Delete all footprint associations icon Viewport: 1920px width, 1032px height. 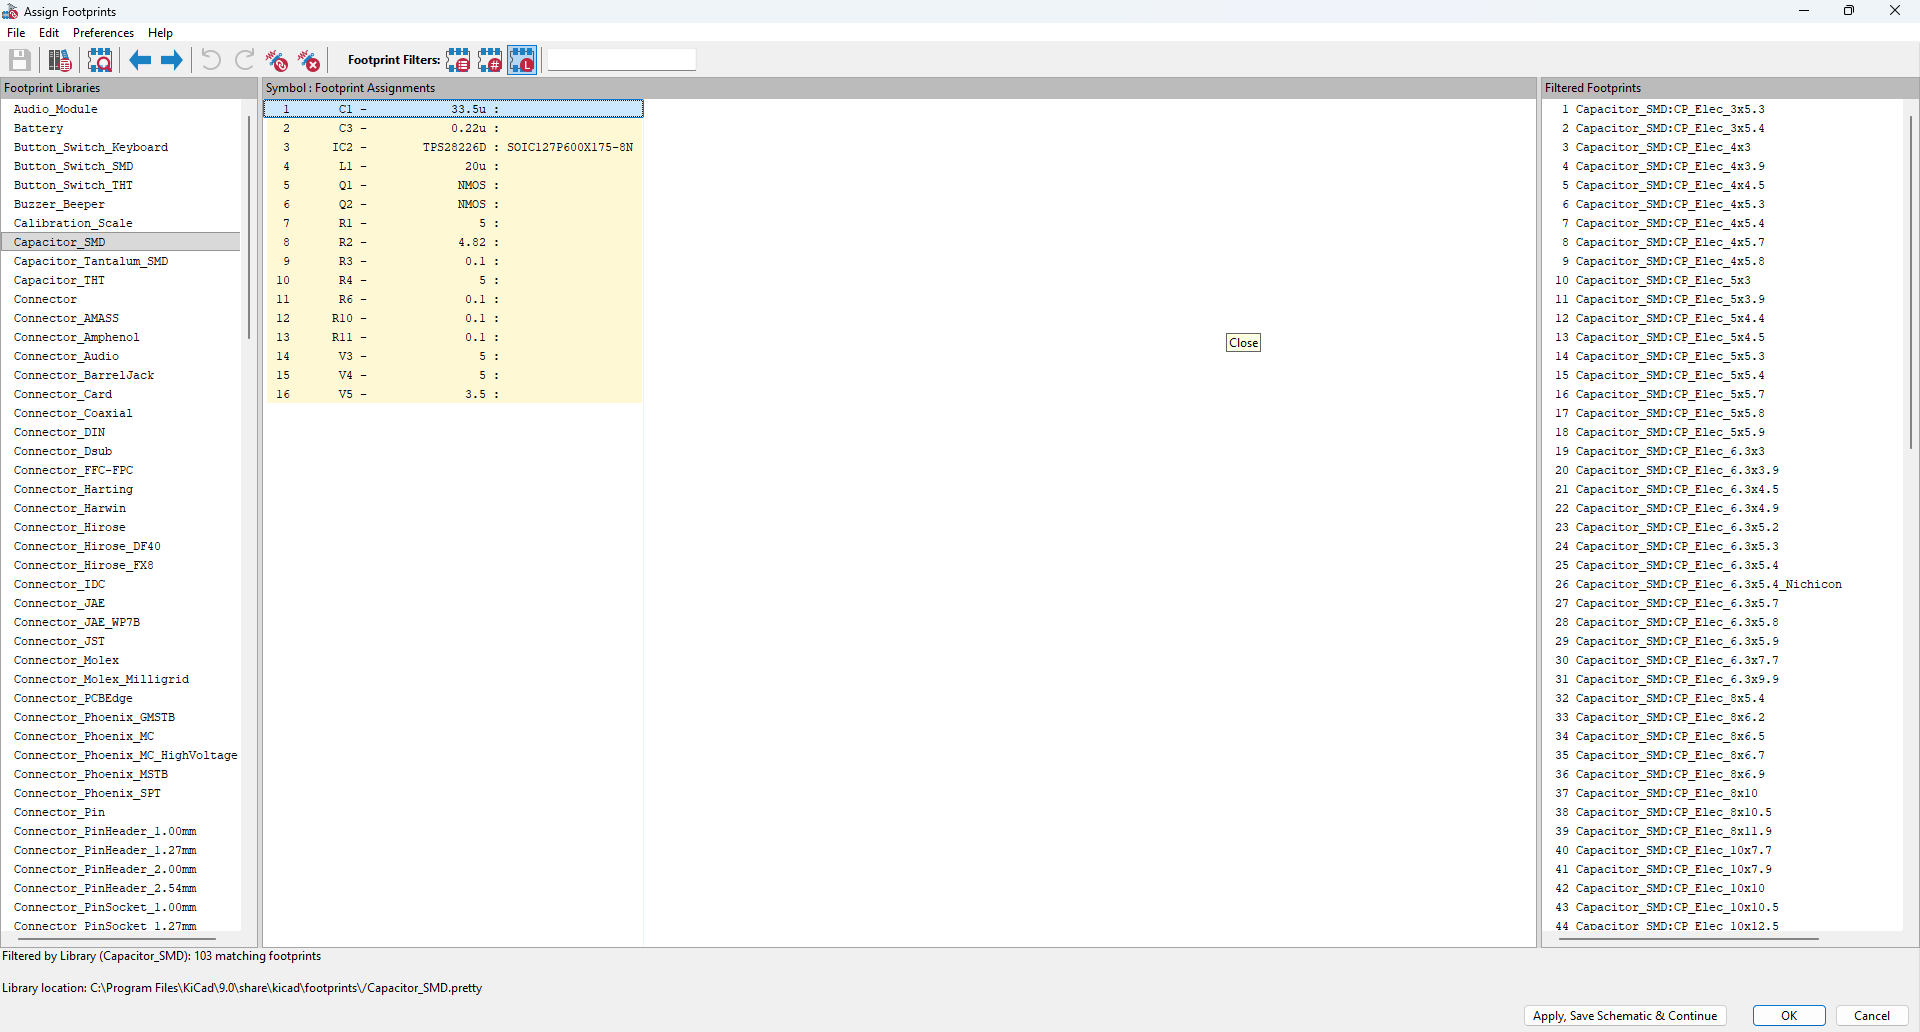pyautogui.click(x=310, y=61)
